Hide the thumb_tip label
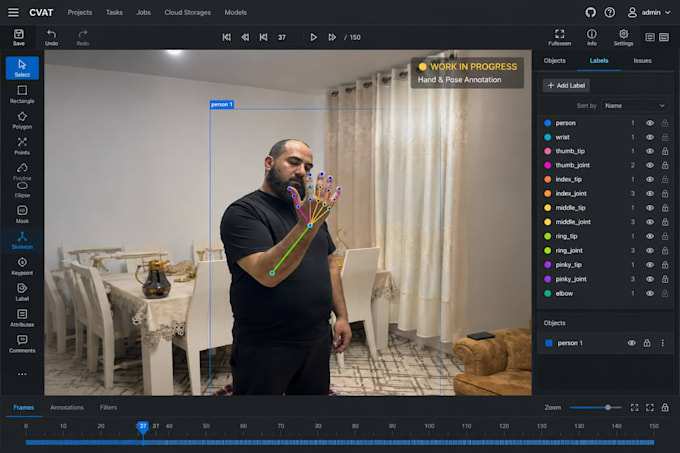The image size is (680, 453). 650,151
